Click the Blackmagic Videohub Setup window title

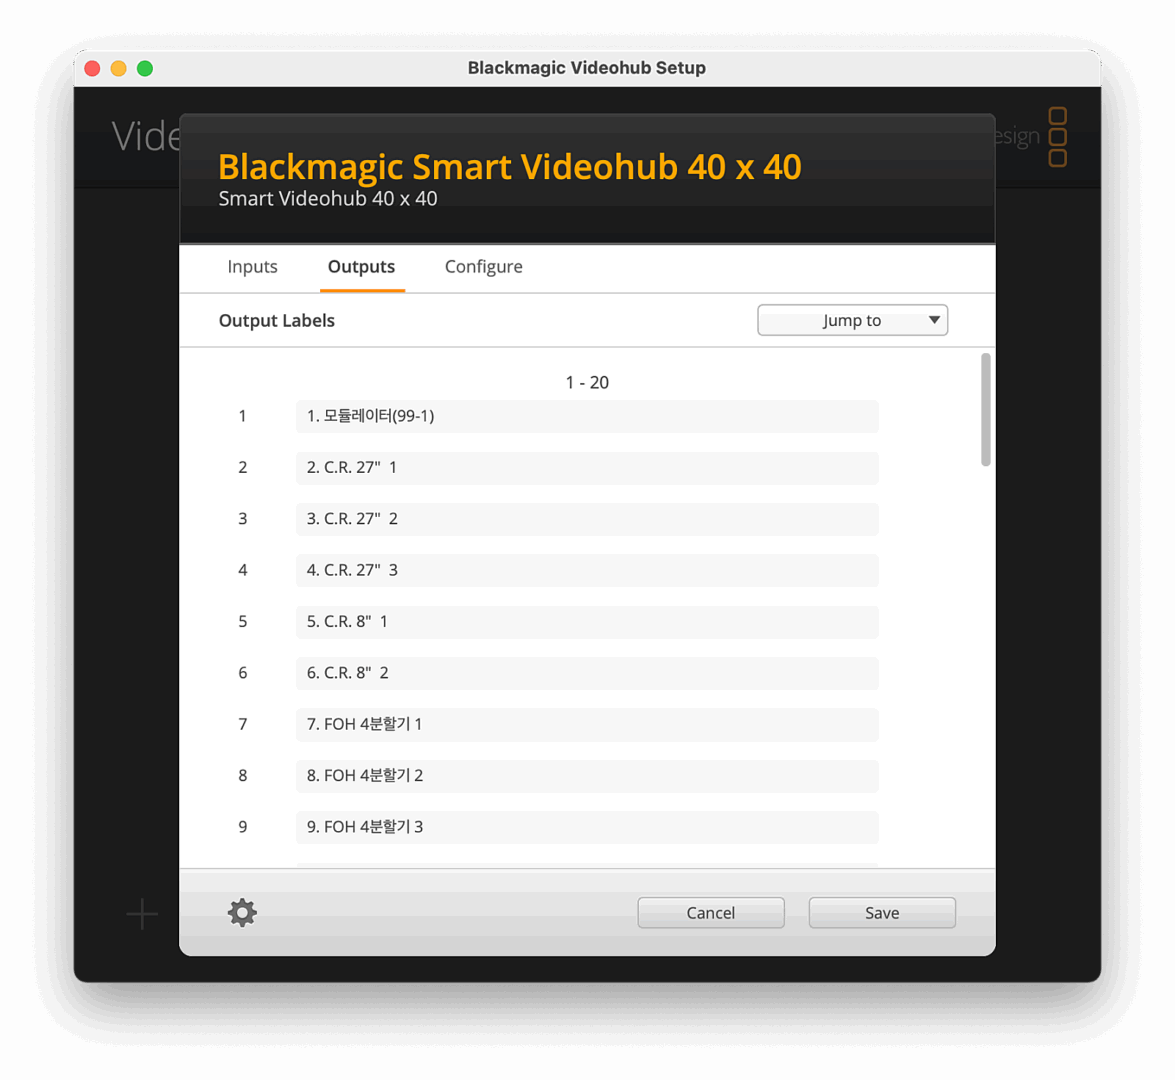click(x=587, y=67)
